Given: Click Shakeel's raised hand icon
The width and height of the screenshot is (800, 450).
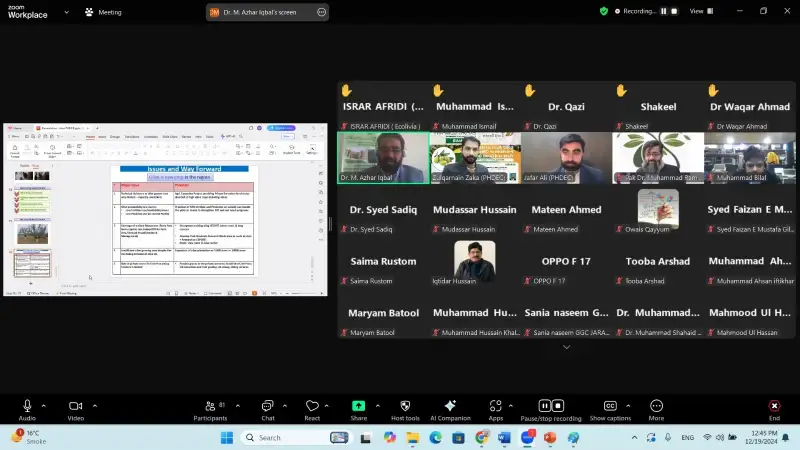Looking at the screenshot, I should point(621,91).
